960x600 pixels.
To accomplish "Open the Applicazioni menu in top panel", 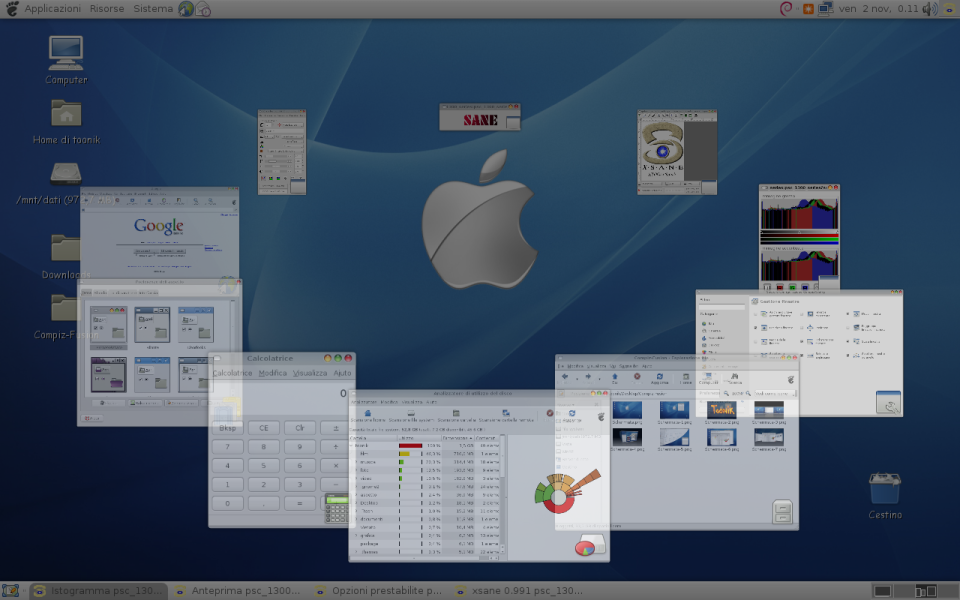I will pyautogui.click(x=53, y=9).
